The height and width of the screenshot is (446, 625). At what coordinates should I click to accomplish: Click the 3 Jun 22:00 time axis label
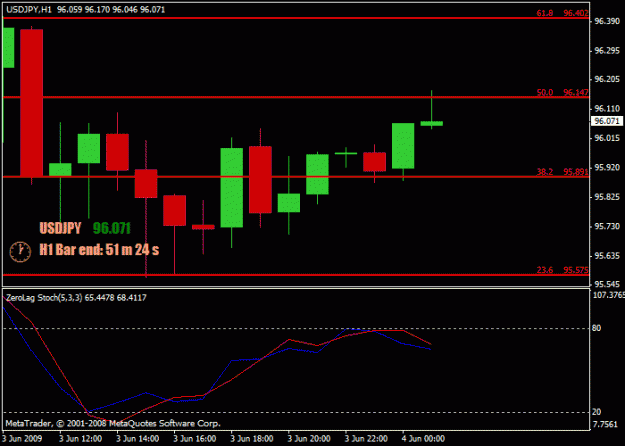pyautogui.click(x=366, y=439)
